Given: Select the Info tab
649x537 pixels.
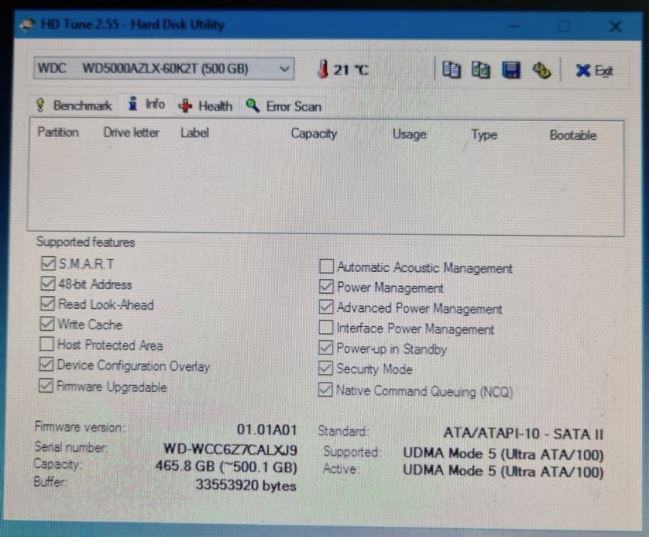Looking at the screenshot, I should click(x=147, y=104).
